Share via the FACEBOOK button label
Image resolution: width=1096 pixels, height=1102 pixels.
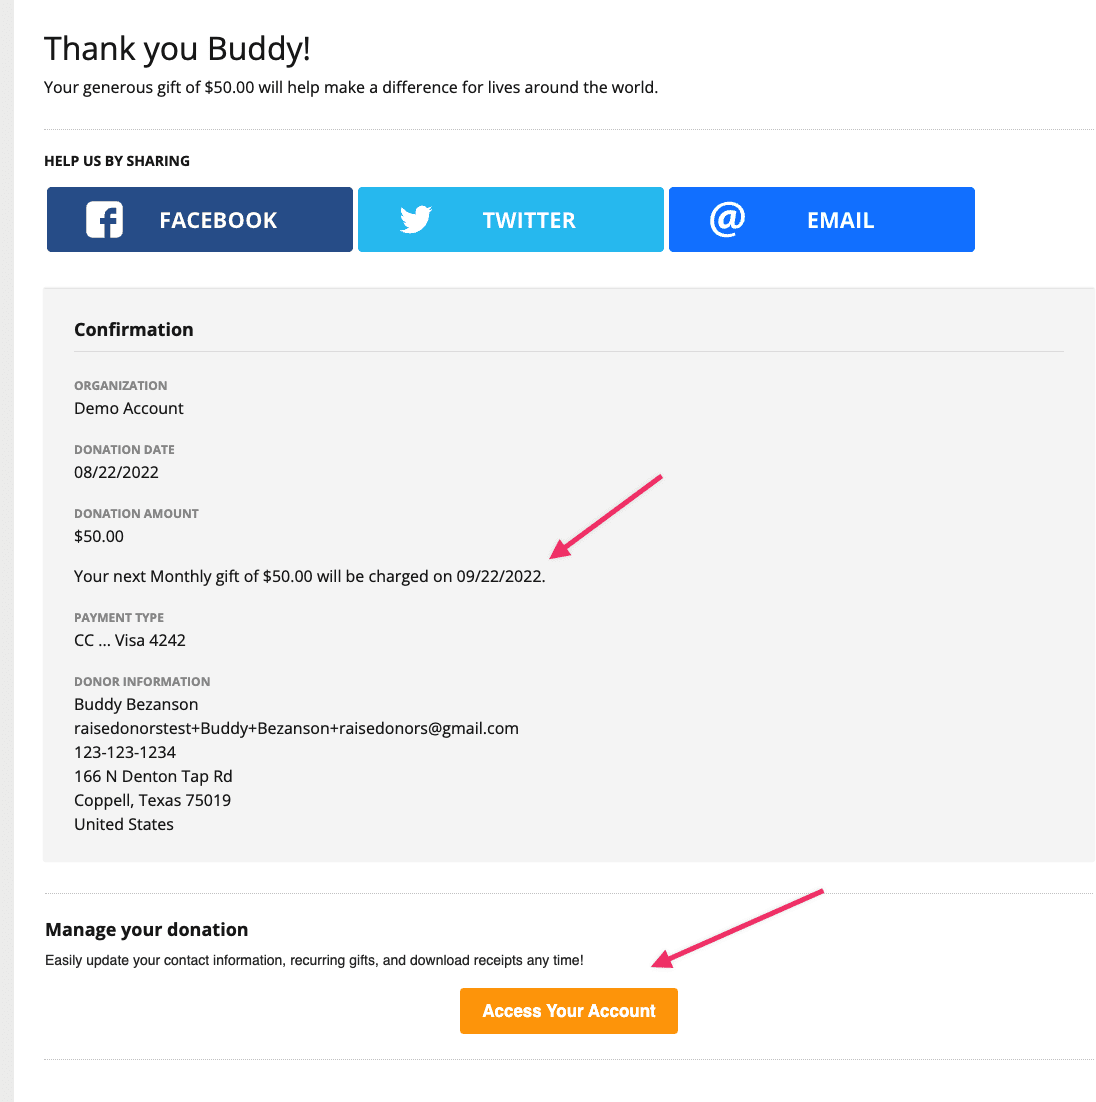click(x=218, y=220)
